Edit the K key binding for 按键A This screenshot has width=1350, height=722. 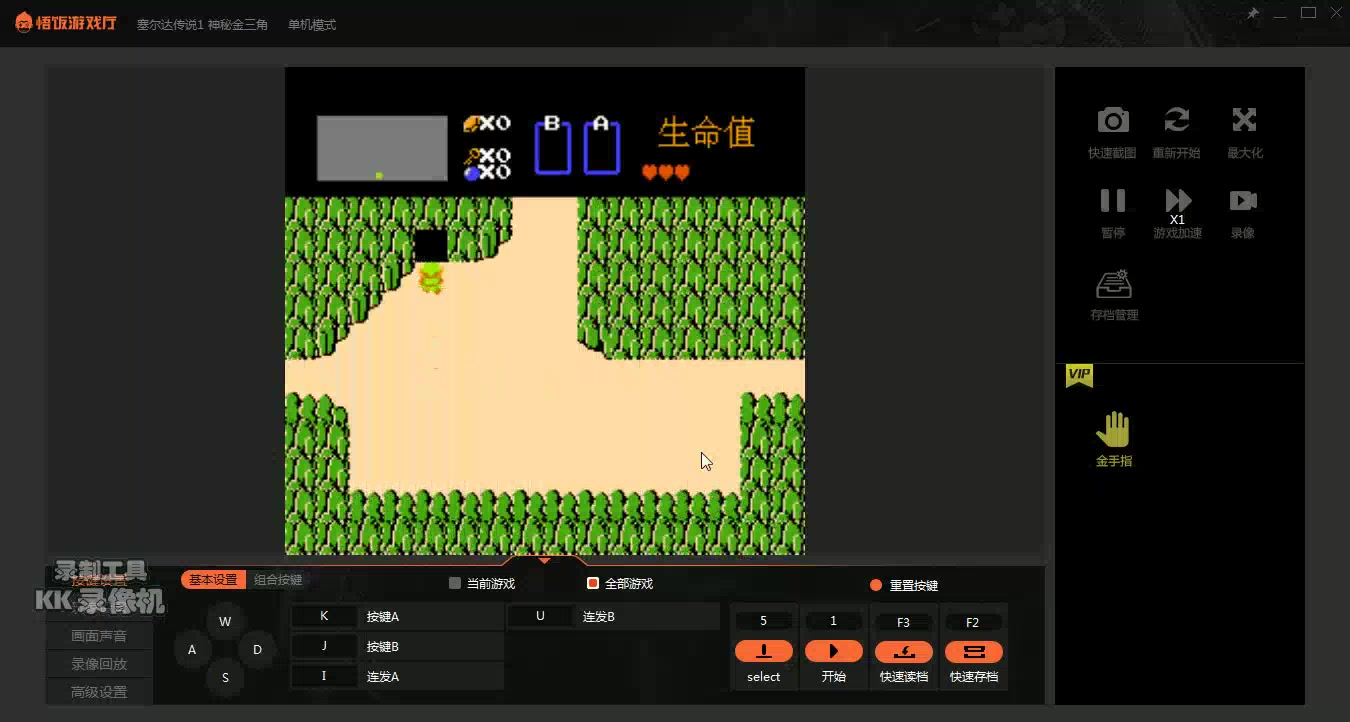click(324, 616)
